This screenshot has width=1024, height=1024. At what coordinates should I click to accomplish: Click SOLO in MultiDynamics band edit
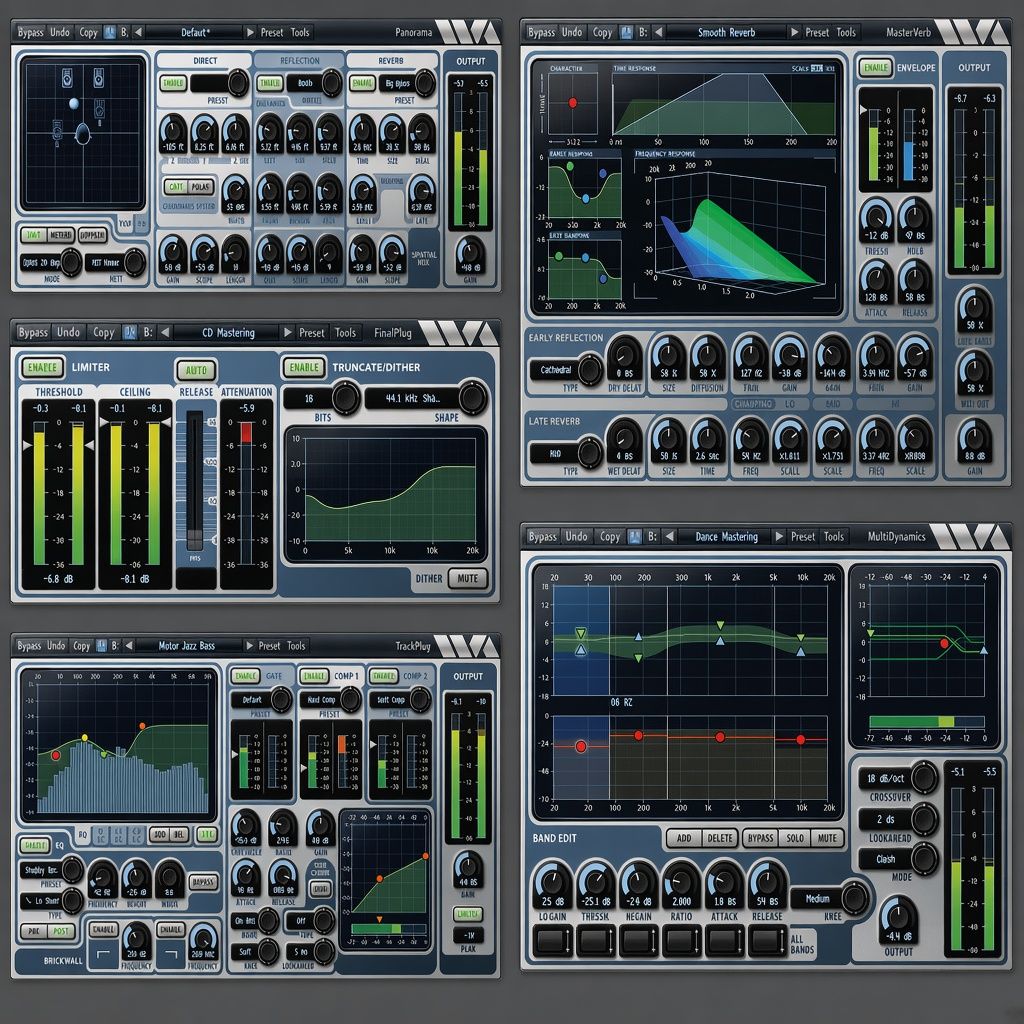click(x=795, y=838)
